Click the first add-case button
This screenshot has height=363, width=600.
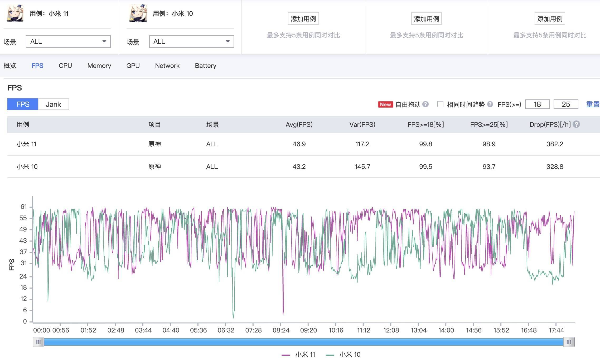tap(303, 18)
